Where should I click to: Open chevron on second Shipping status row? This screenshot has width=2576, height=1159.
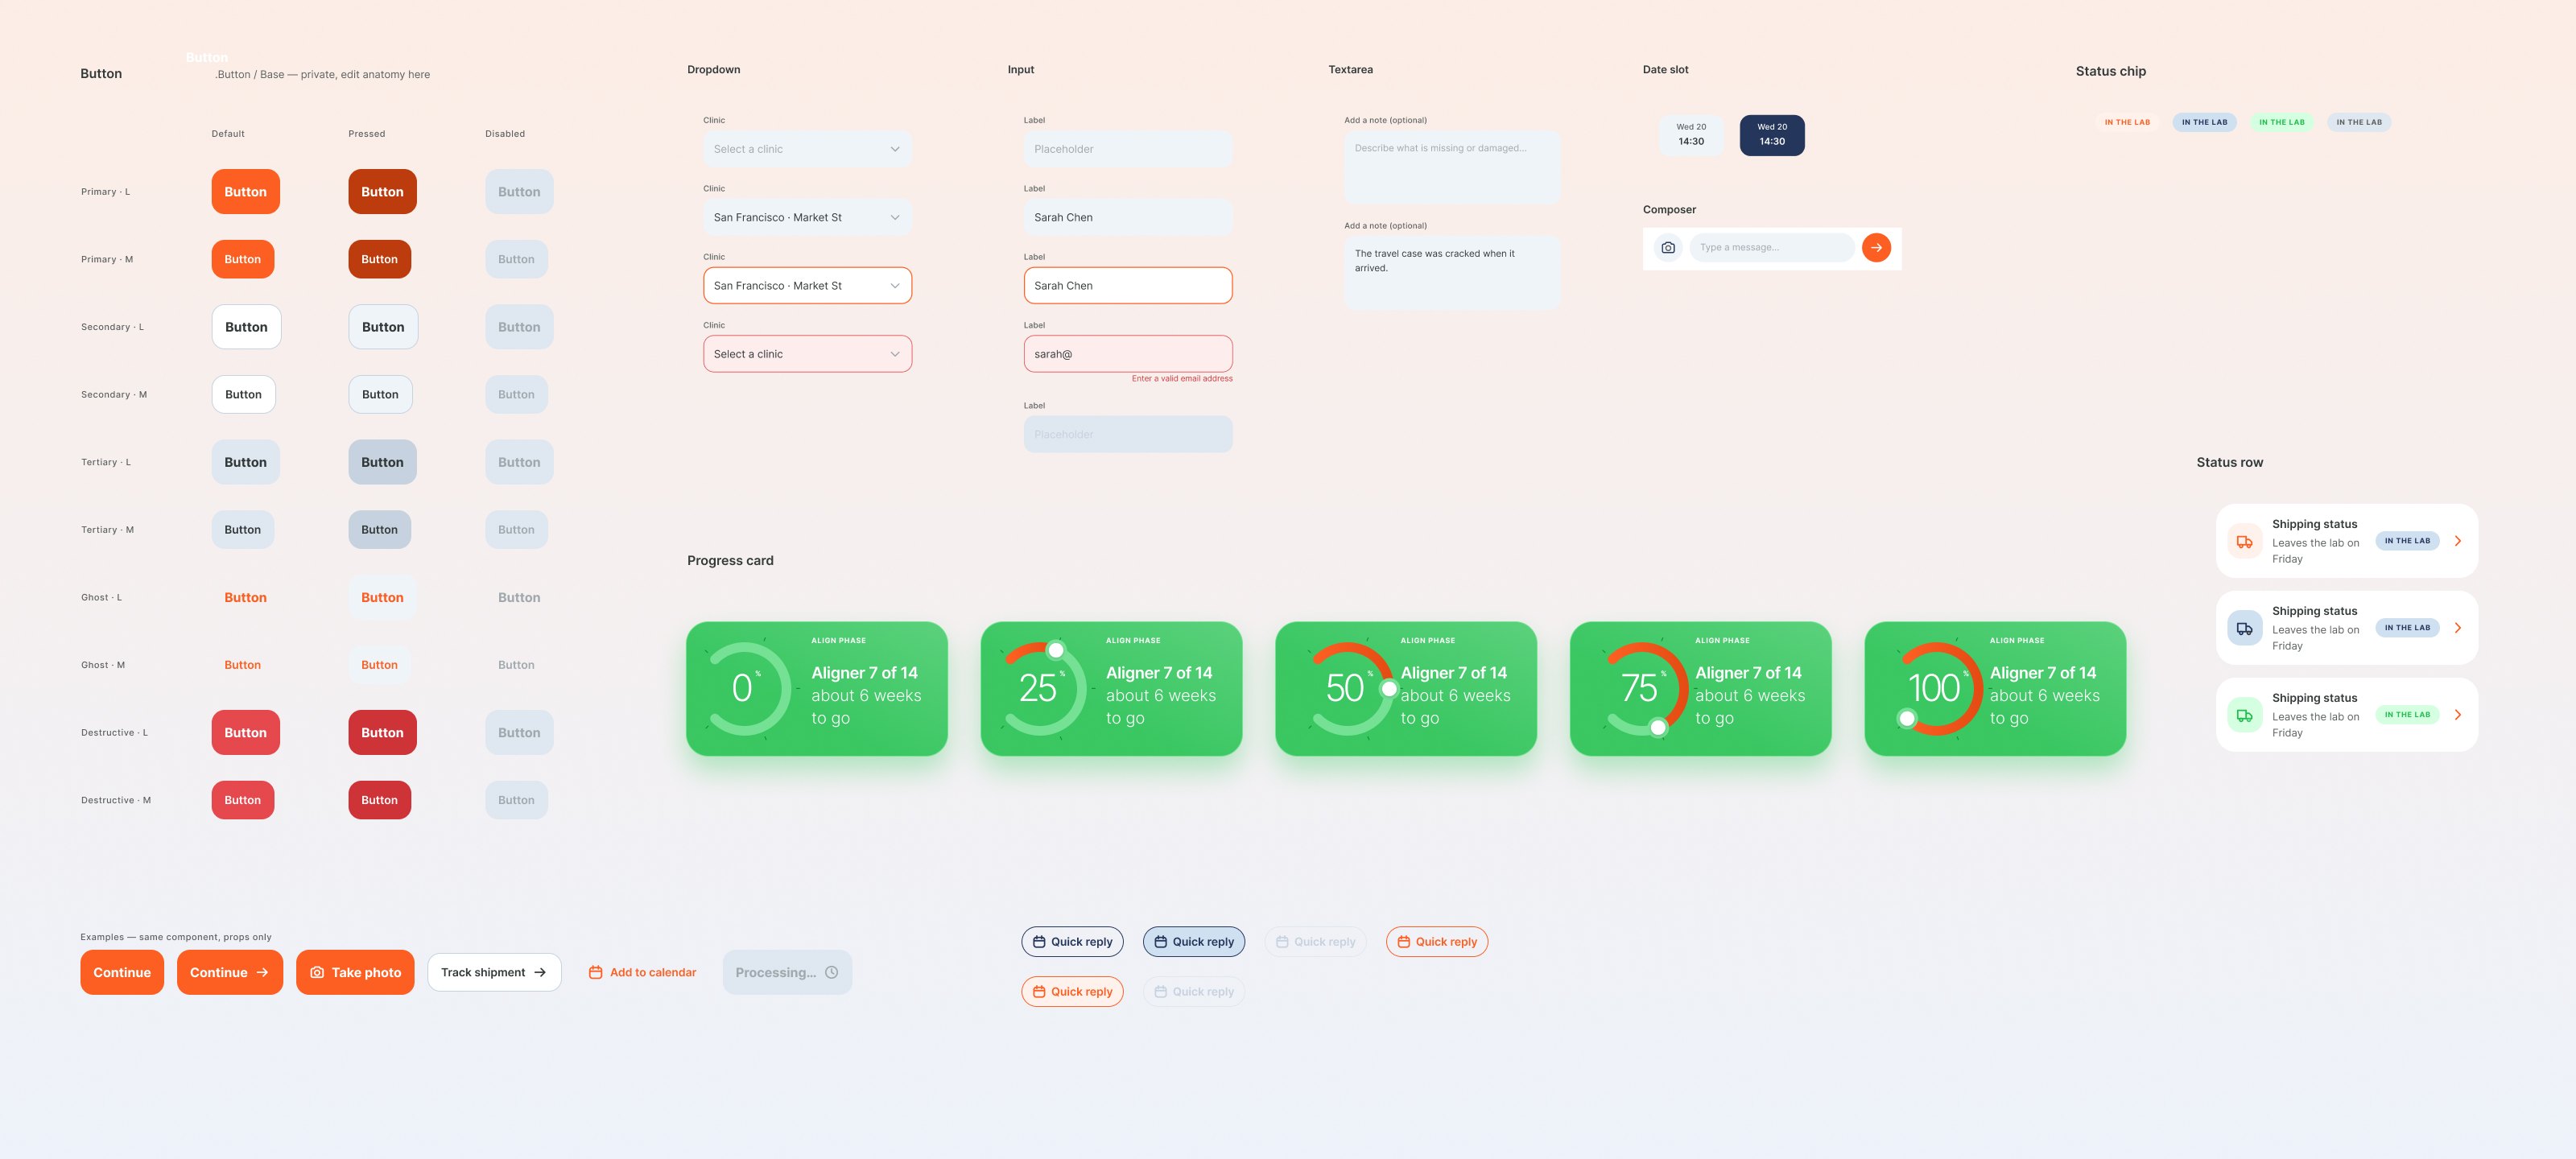click(x=2458, y=628)
